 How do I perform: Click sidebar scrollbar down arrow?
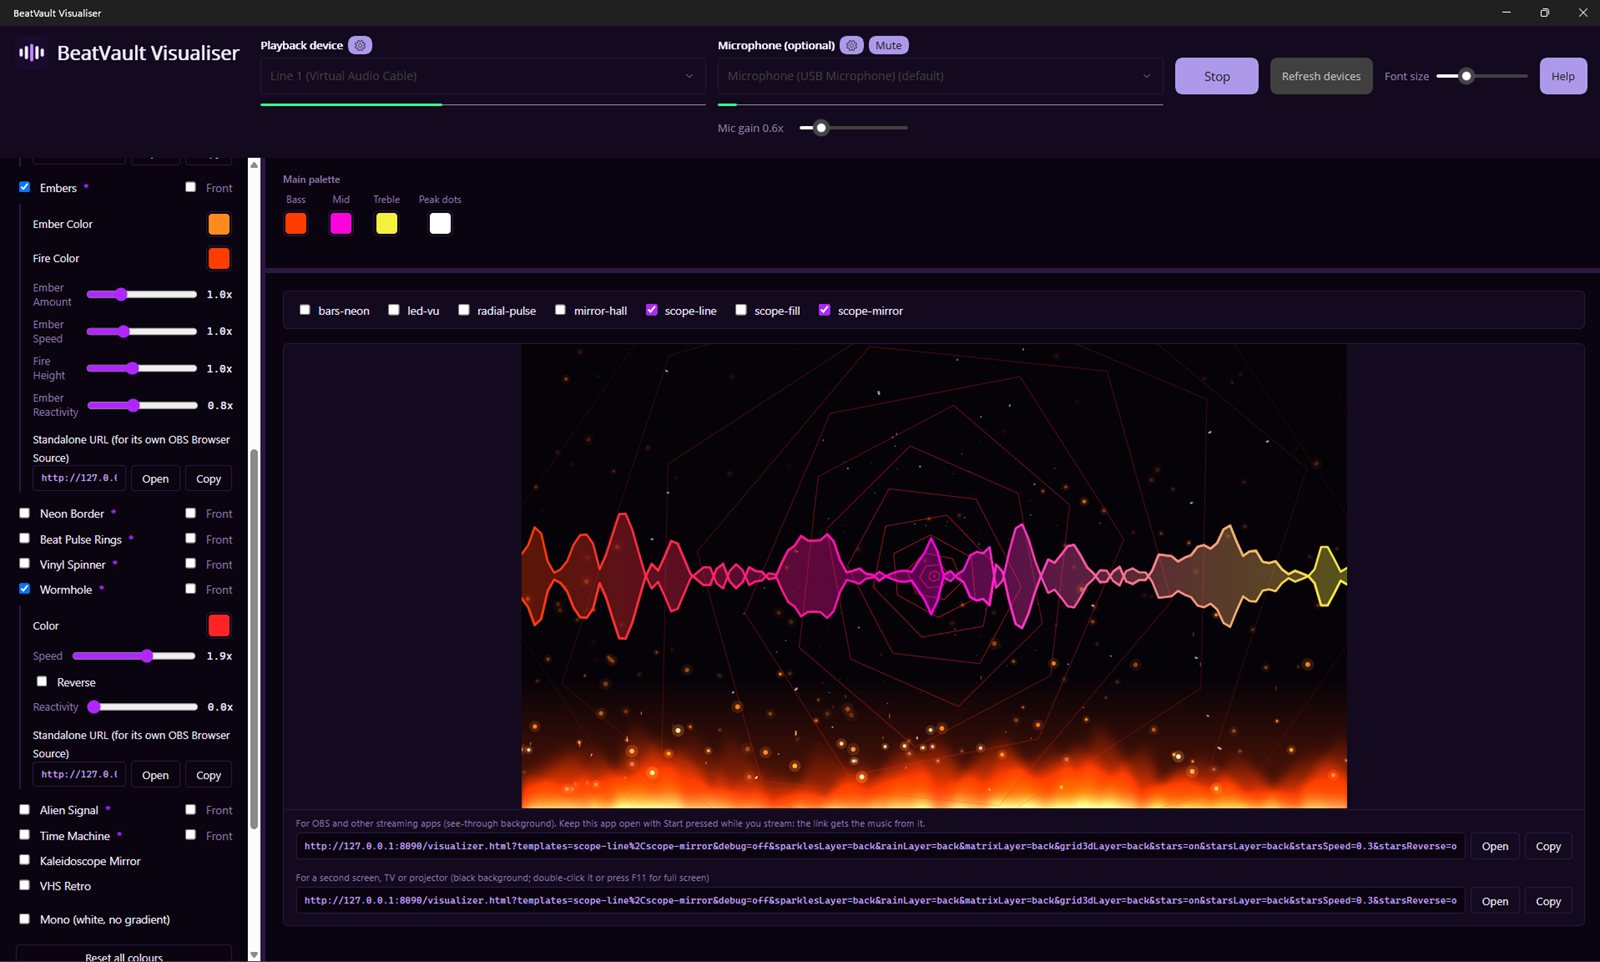point(254,955)
